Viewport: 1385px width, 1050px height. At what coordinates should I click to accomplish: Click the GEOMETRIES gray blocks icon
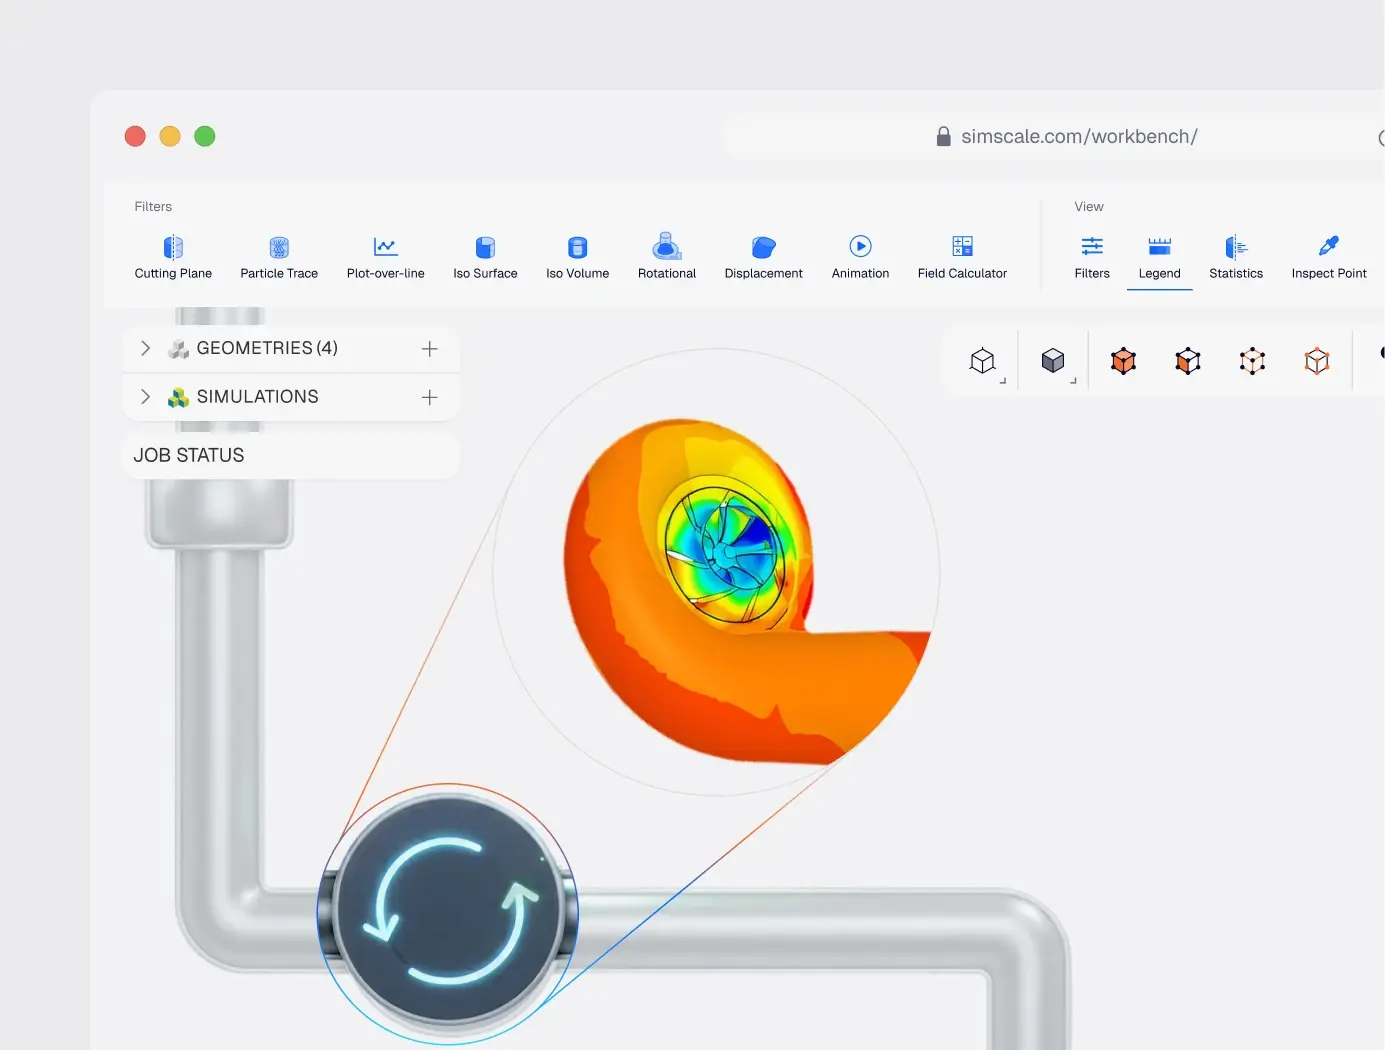178,349
